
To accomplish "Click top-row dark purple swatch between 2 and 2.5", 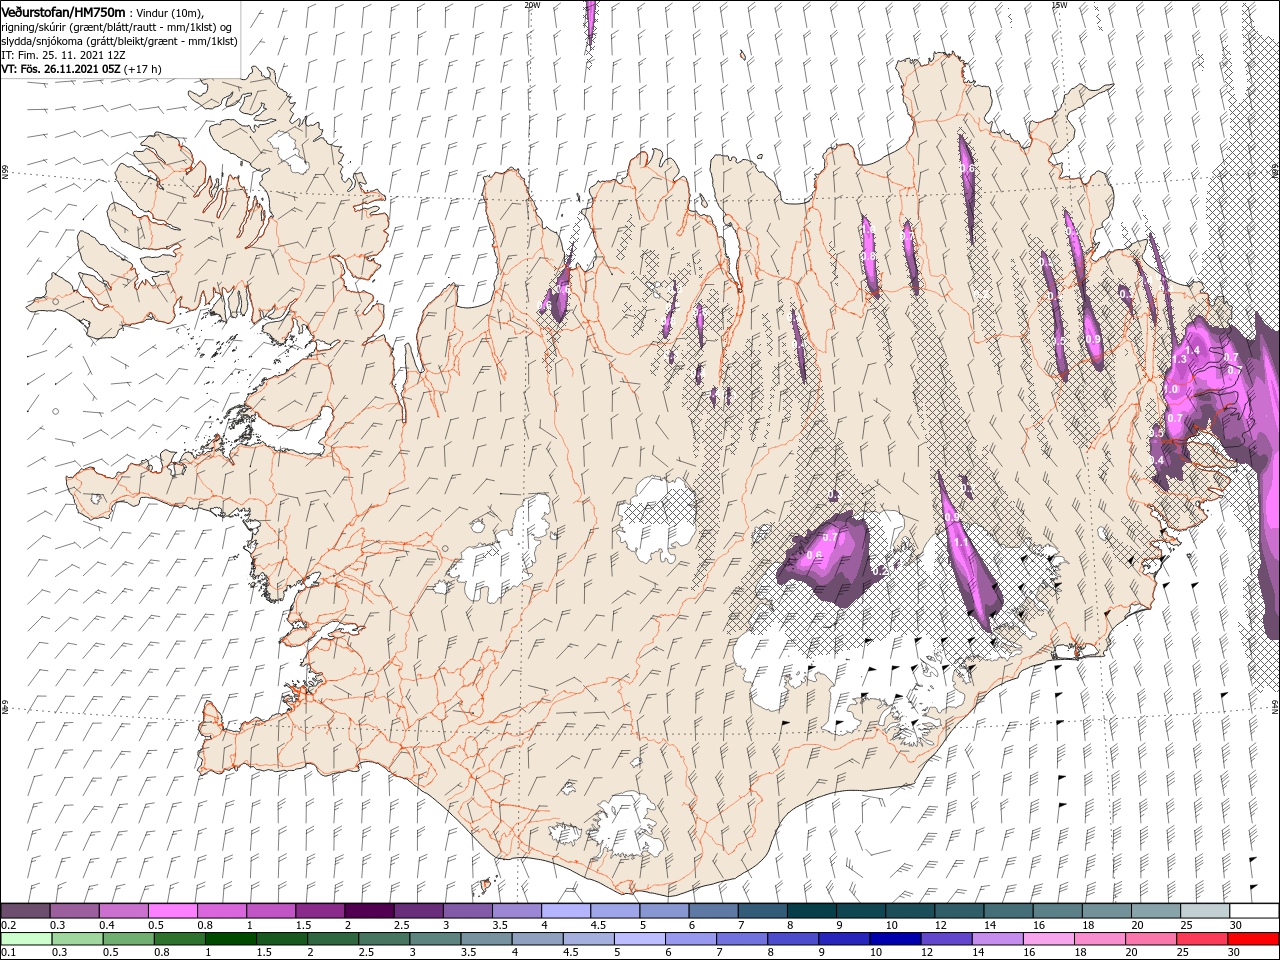I will click(369, 911).
